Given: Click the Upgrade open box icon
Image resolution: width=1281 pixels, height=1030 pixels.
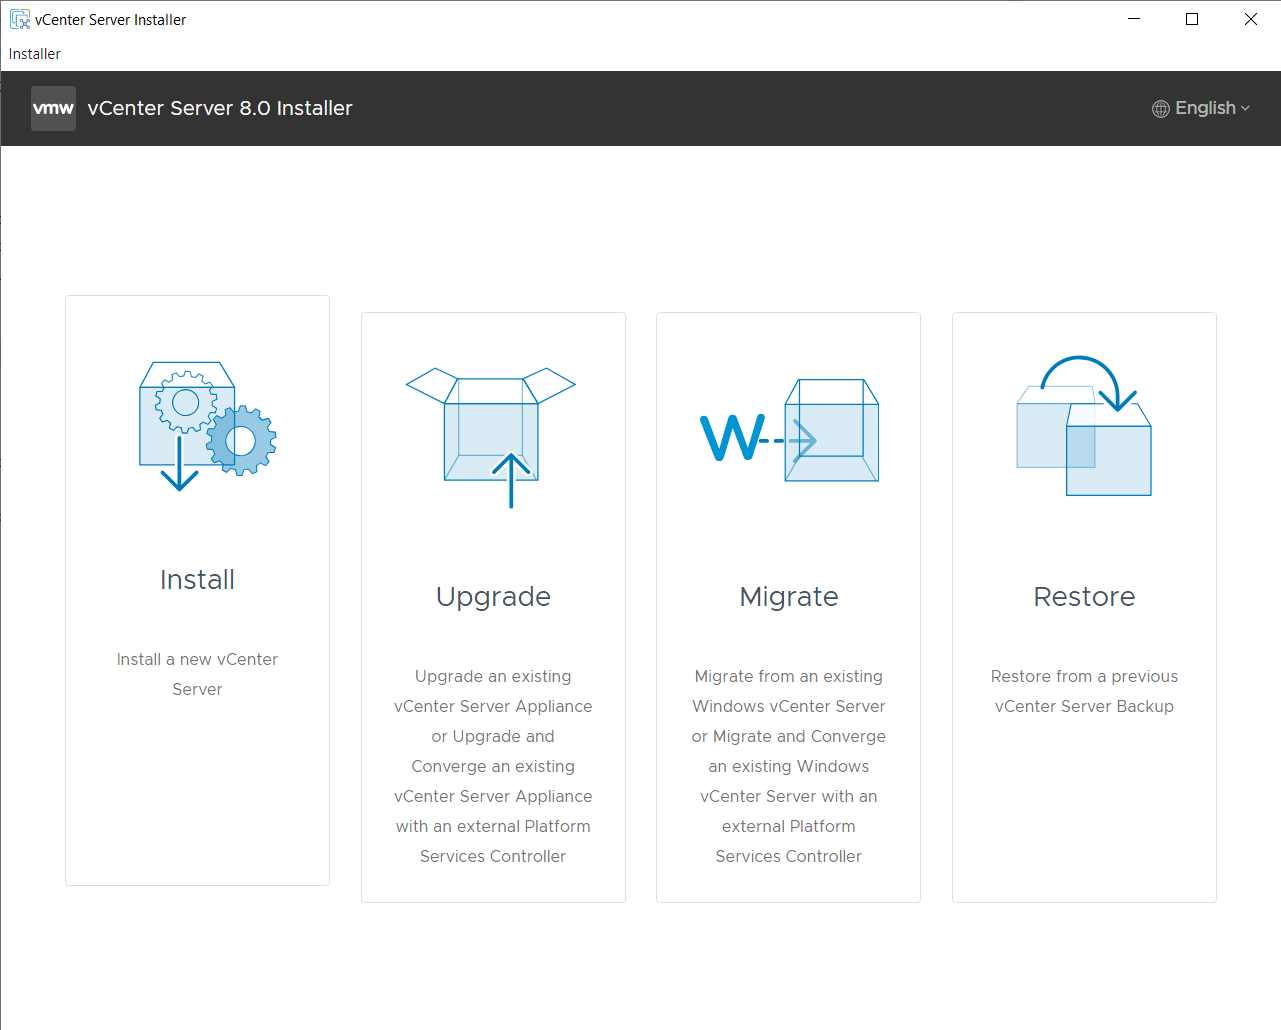Looking at the screenshot, I should tap(491, 437).
